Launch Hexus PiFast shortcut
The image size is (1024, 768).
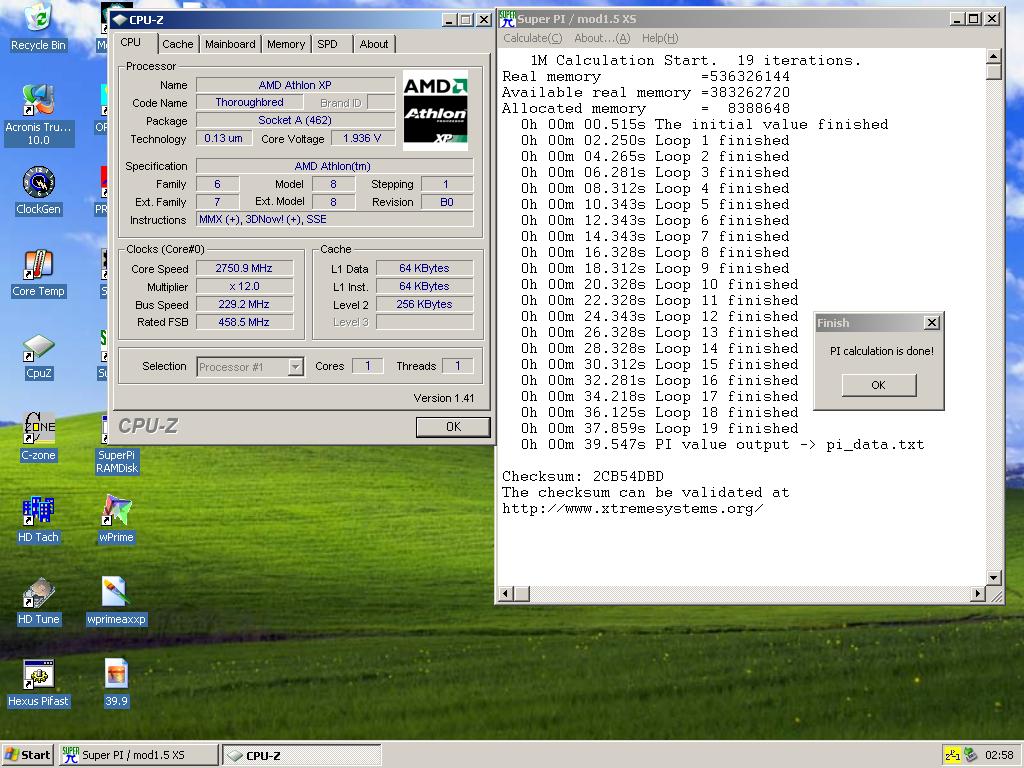point(39,684)
